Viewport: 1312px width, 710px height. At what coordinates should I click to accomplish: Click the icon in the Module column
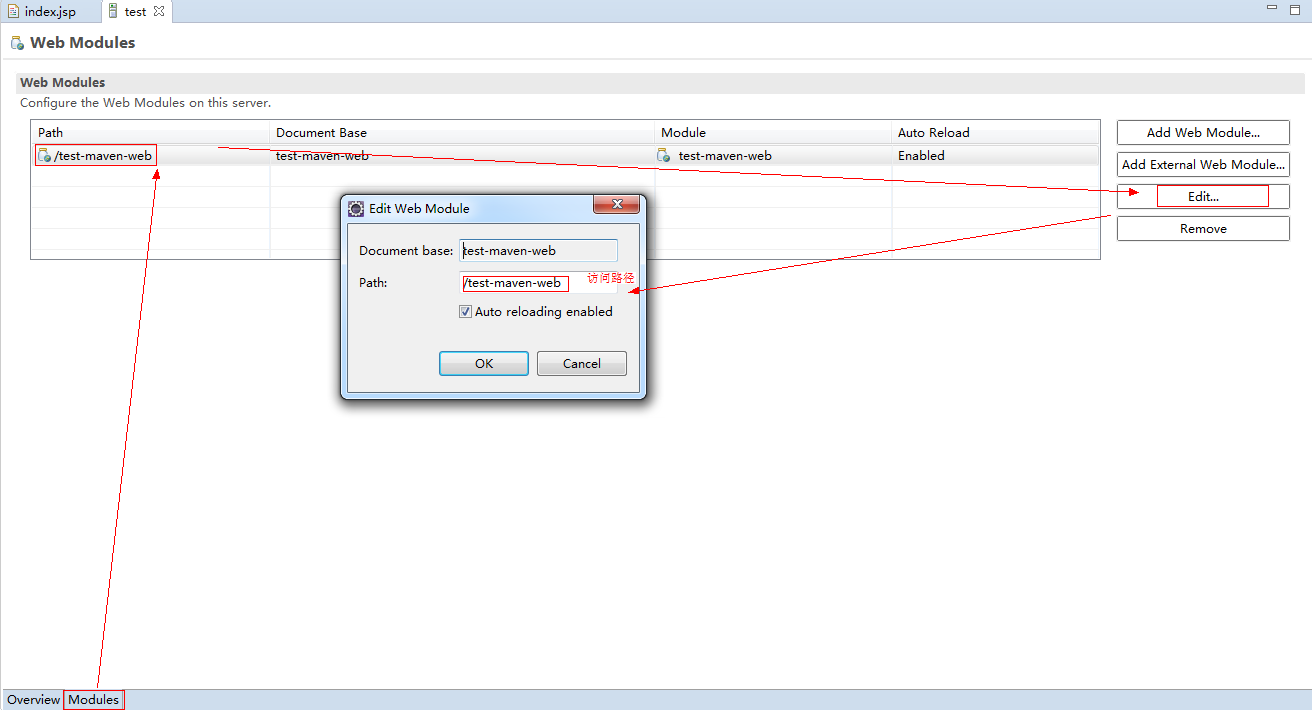click(664, 156)
